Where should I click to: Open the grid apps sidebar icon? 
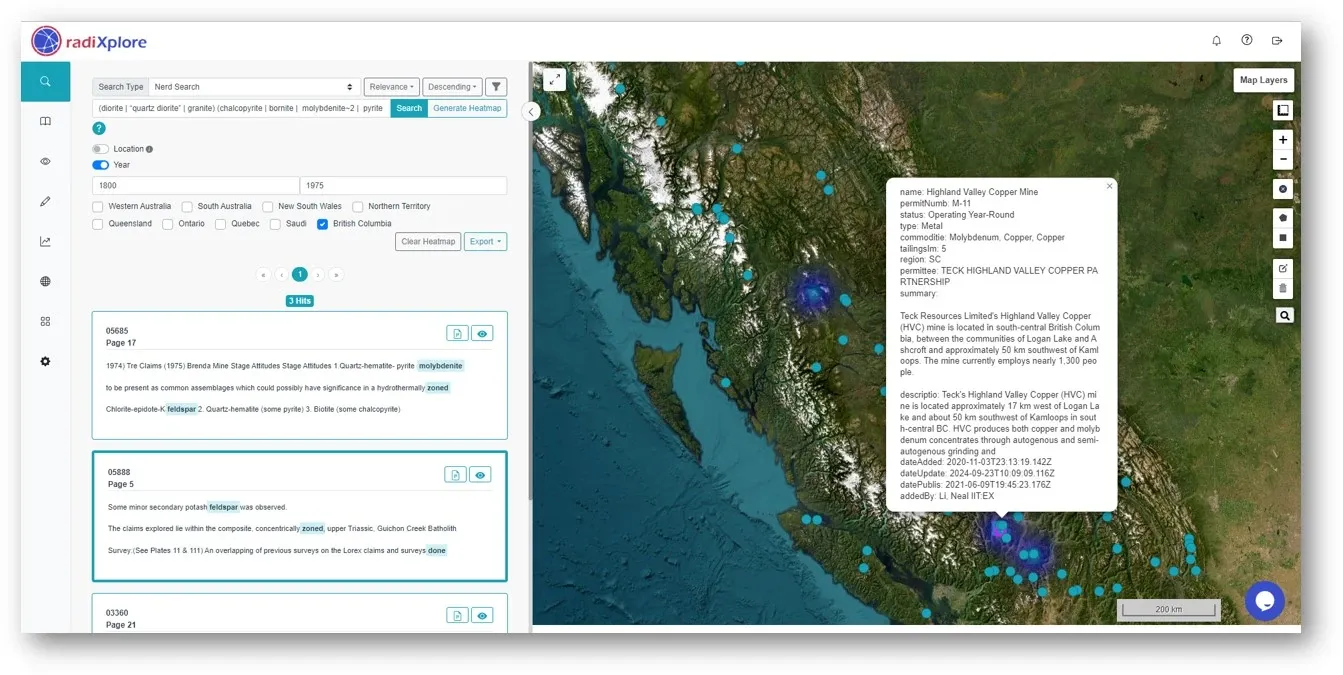[x=45, y=321]
